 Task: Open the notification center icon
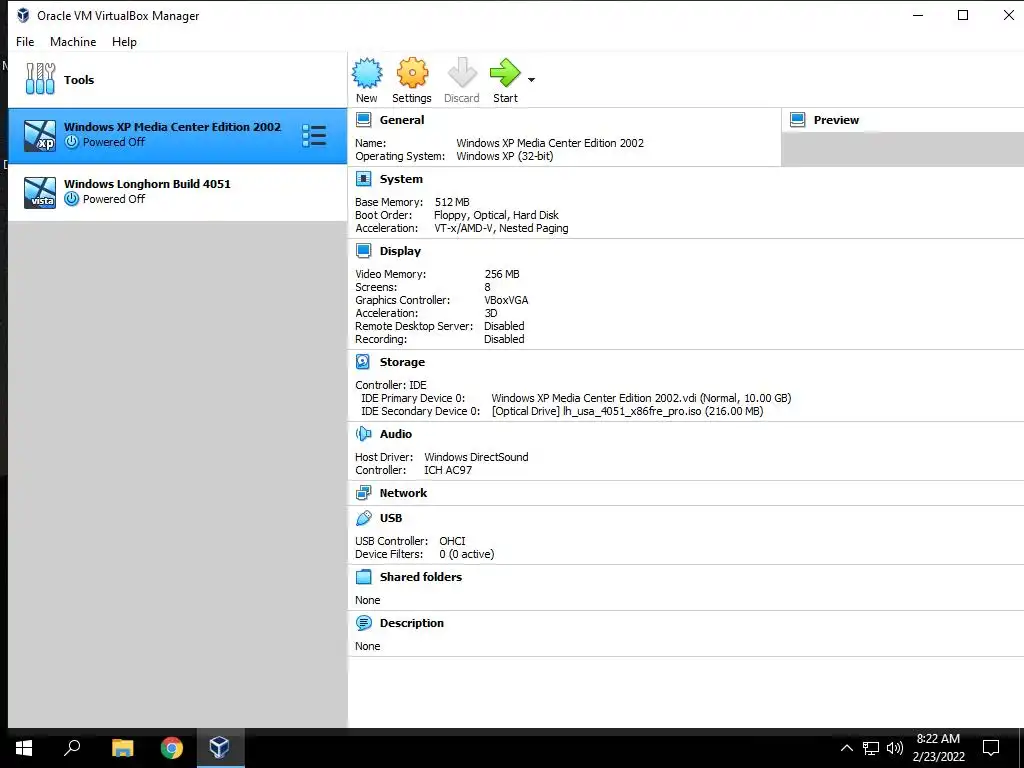point(991,748)
